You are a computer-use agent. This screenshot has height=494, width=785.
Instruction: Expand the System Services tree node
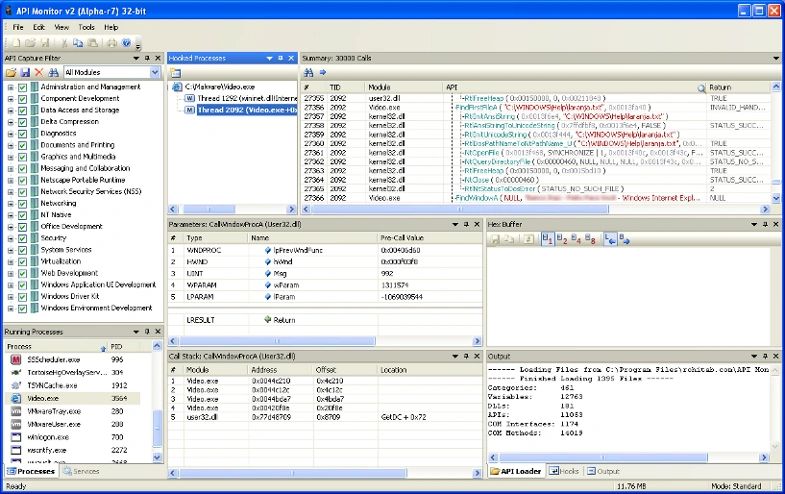point(10,249)
